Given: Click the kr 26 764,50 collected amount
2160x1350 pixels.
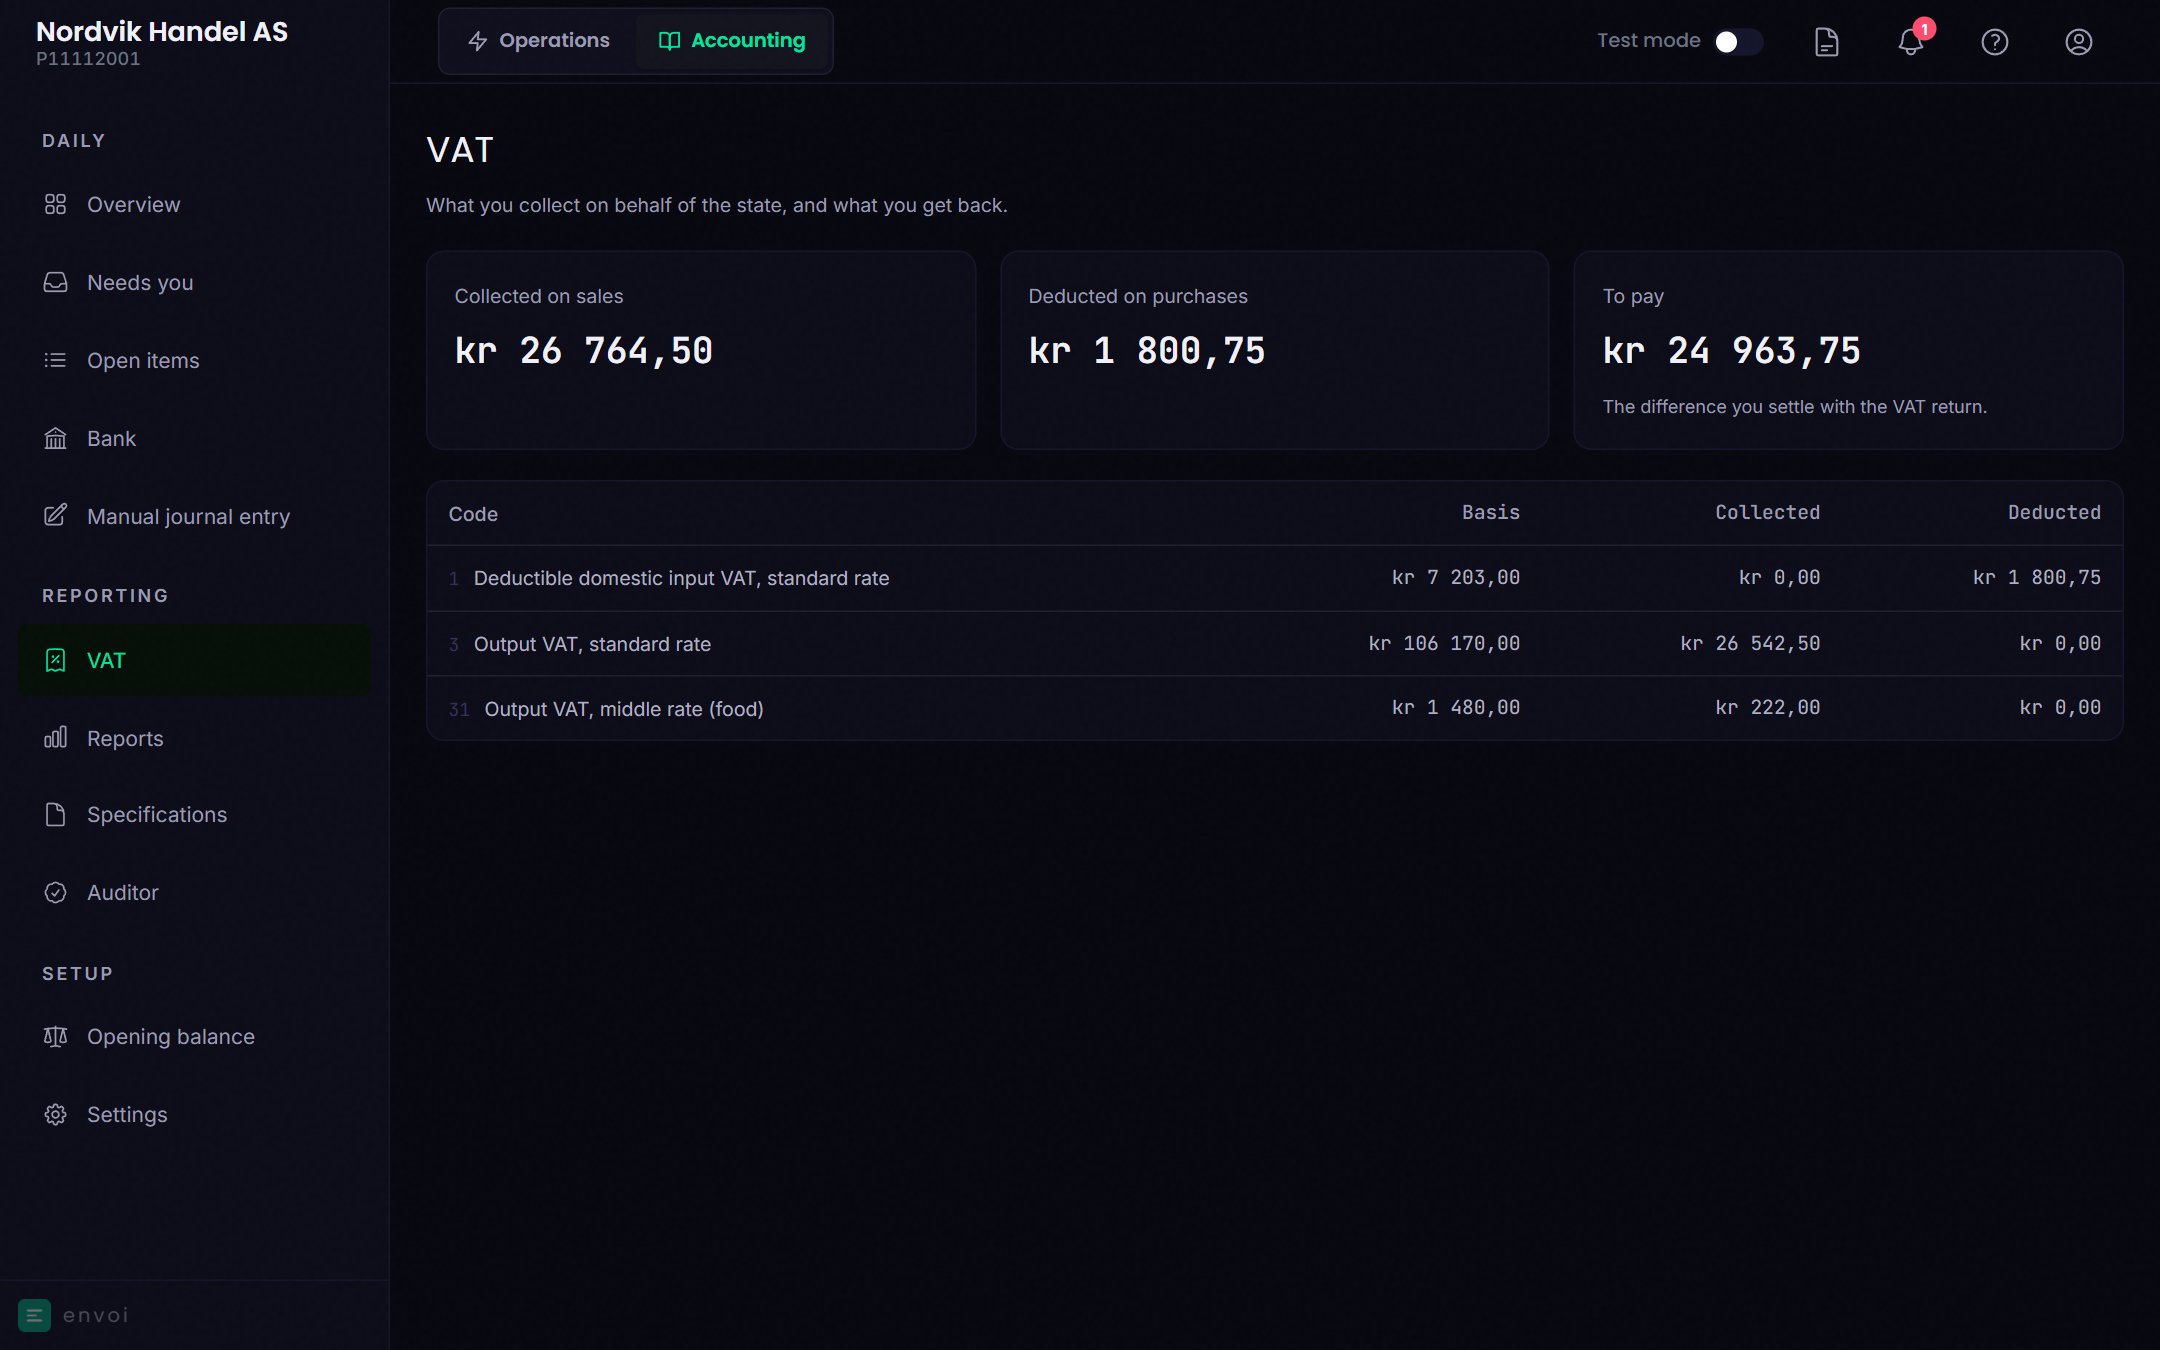Looking at the screenshot, I should pos(583,351).
